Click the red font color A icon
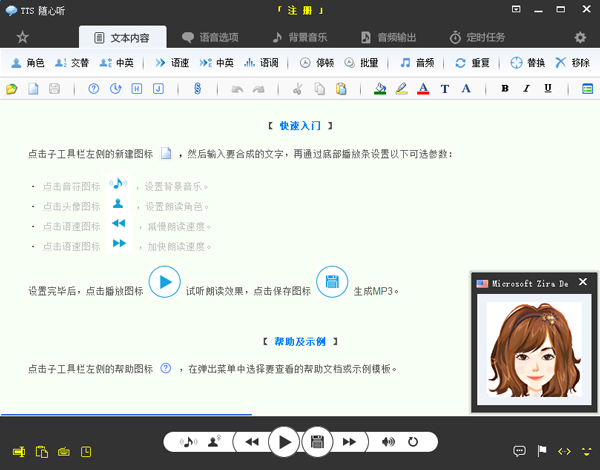Screen dimensions: 600x470 pos(422,89)
